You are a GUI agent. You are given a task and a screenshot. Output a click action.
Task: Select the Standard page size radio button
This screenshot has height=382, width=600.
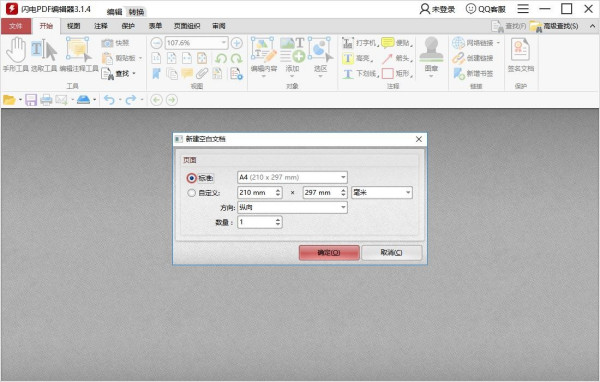click(192, 178)
